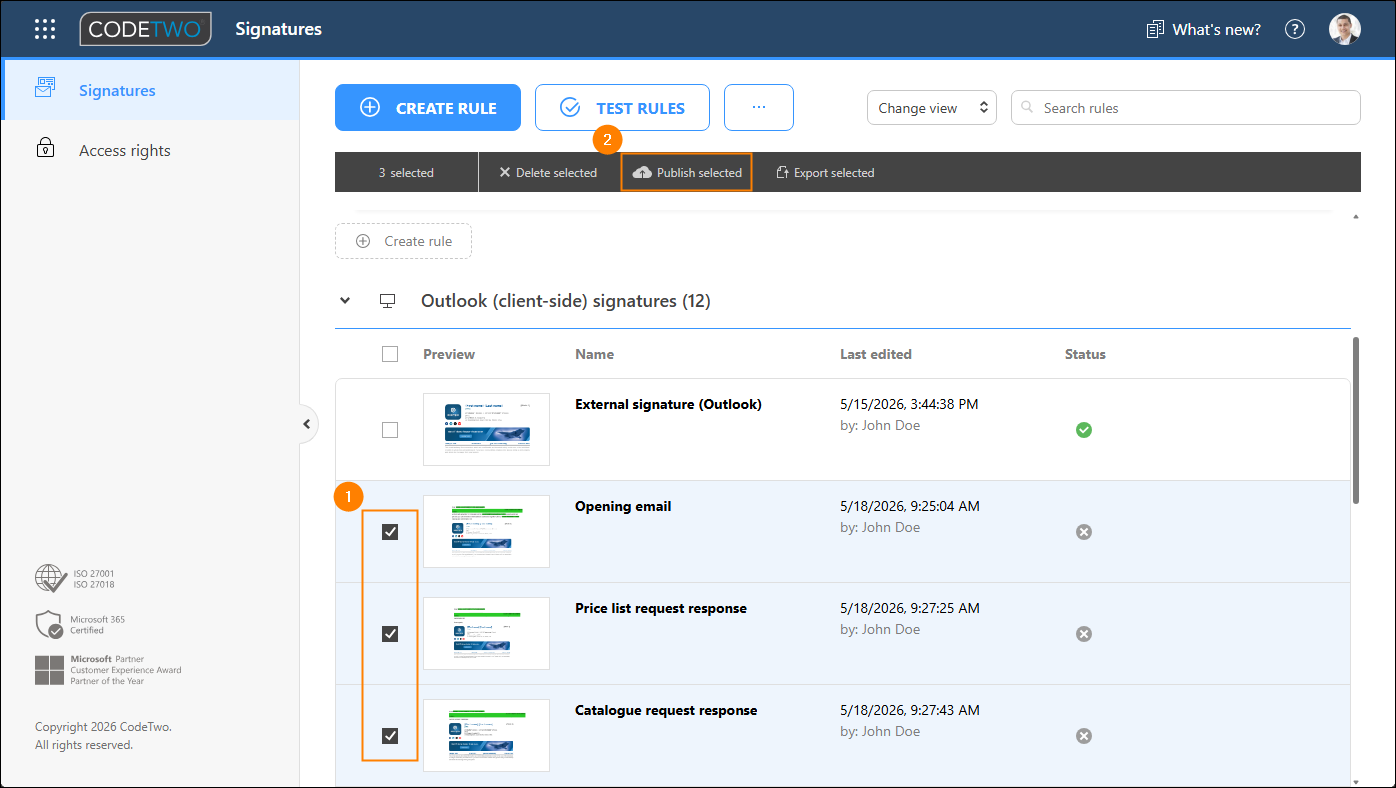Viewport: 1396px width, 788px height.
Task: Click the rule name Price list request response
Action: (661, 608)
